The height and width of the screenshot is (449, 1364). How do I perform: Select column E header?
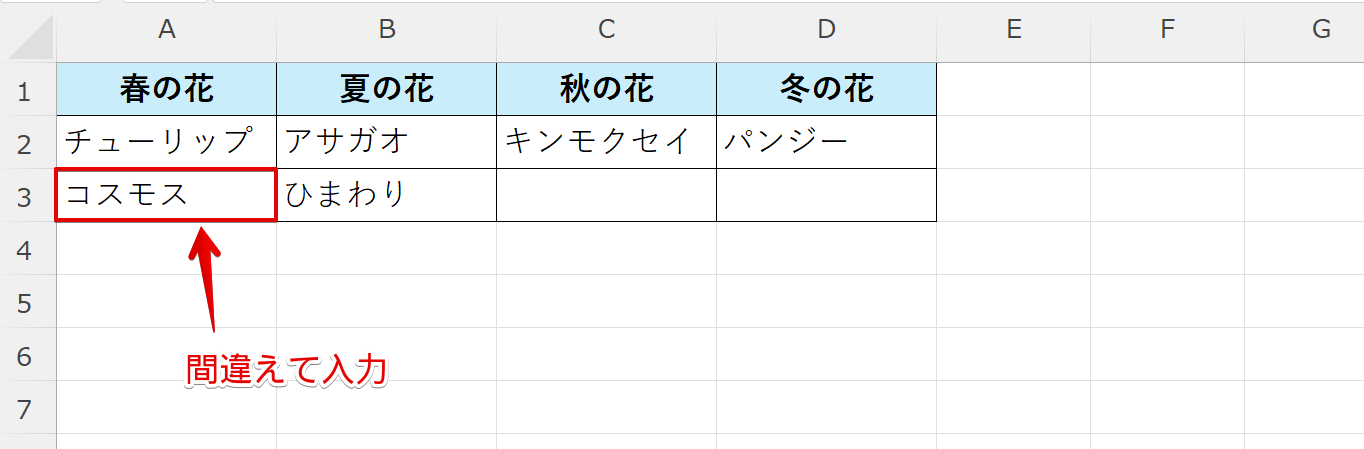[1013, 30]
